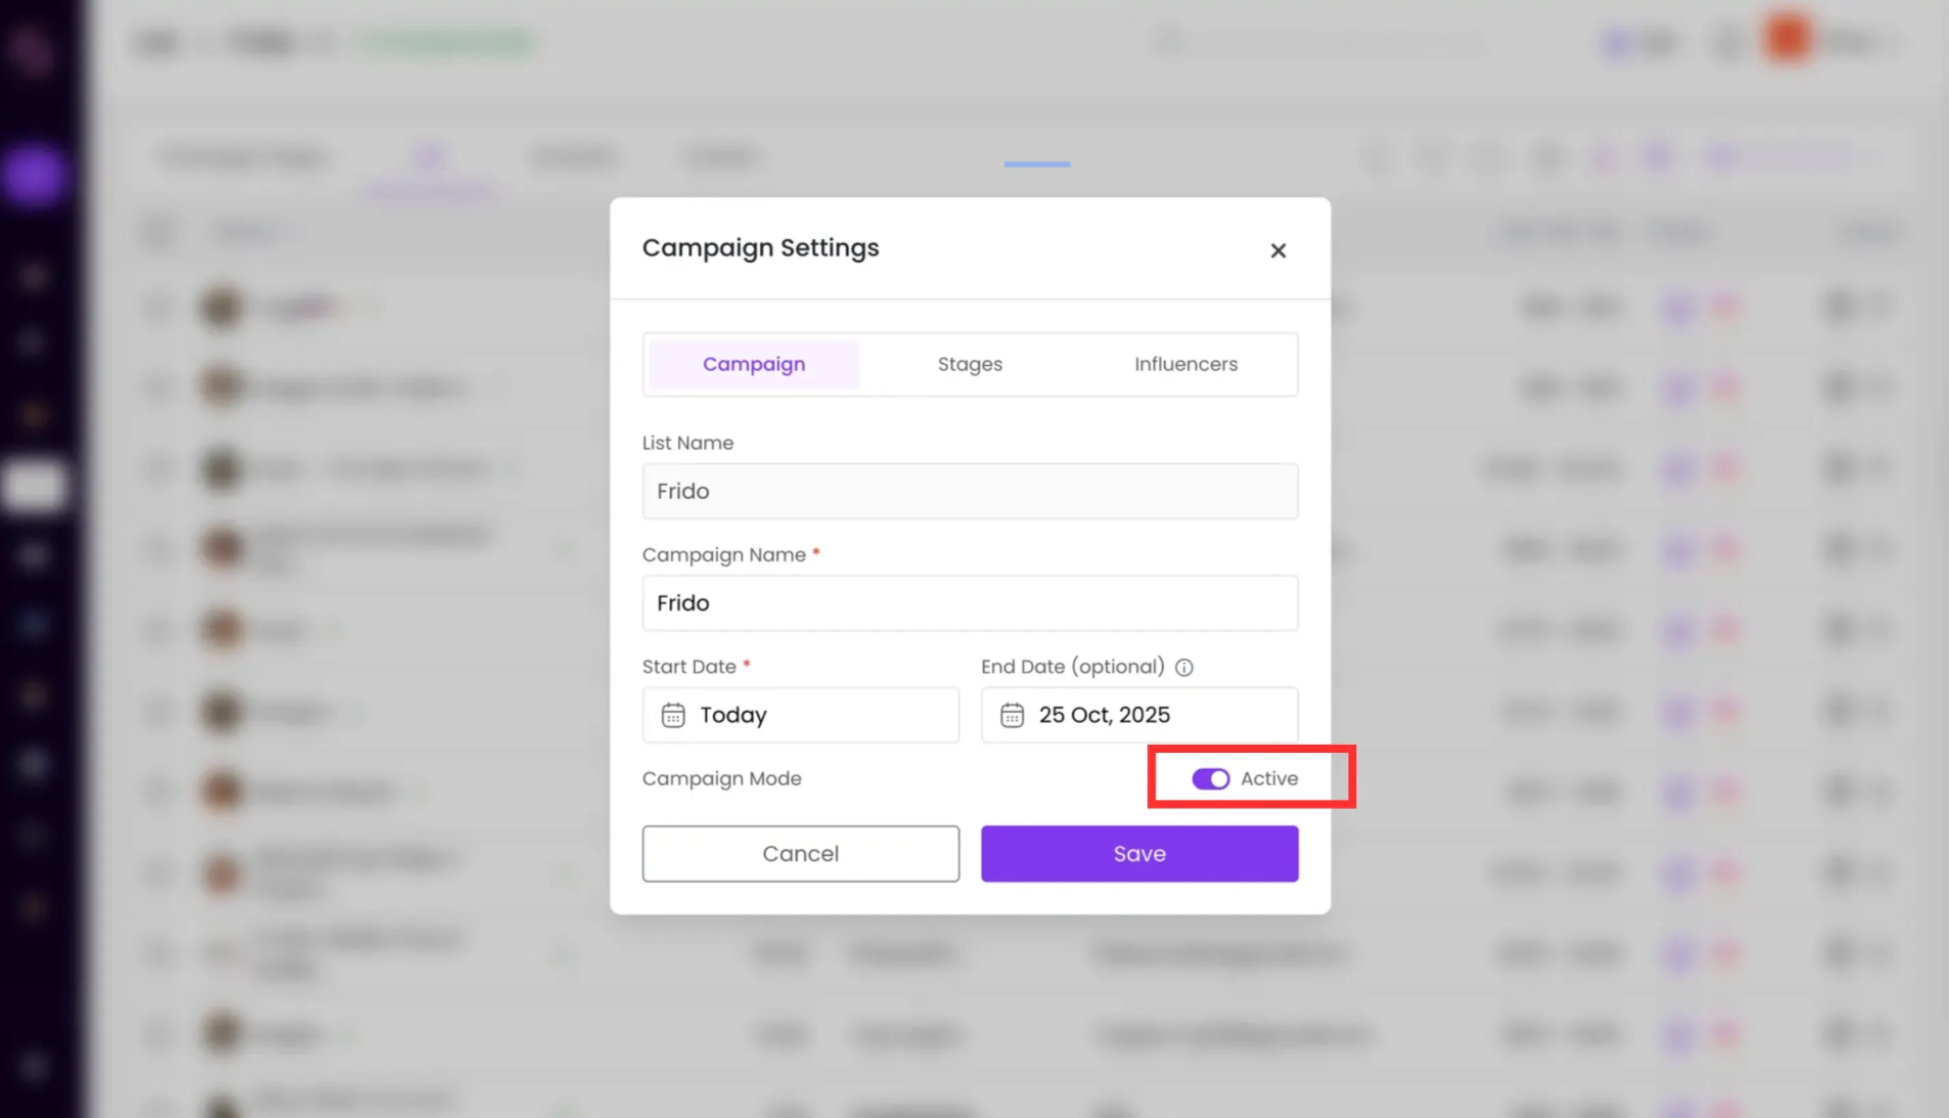Click the first row influencer avatar
The image size is (1949, 1118).
coord(221,306)
